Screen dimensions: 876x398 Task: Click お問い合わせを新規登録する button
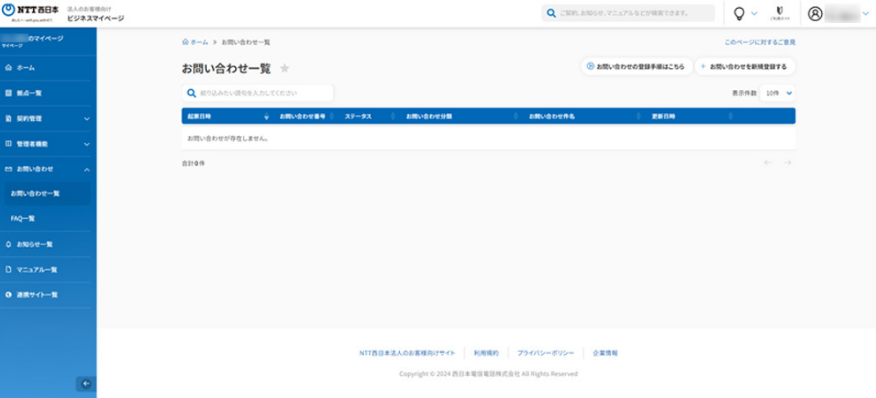click(x=745, y=66)
